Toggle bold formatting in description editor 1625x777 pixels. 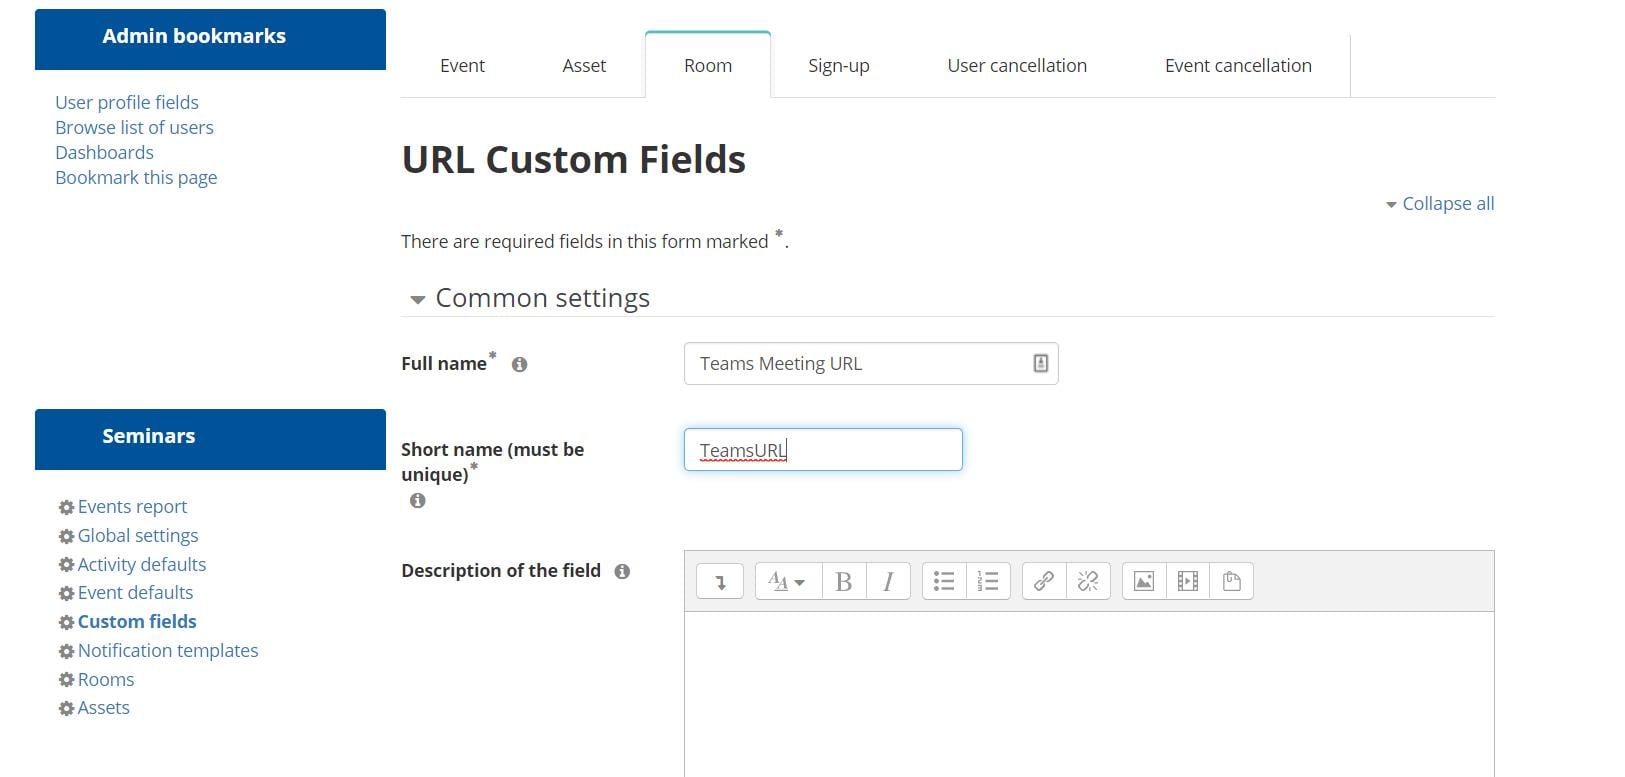[843, 581]
